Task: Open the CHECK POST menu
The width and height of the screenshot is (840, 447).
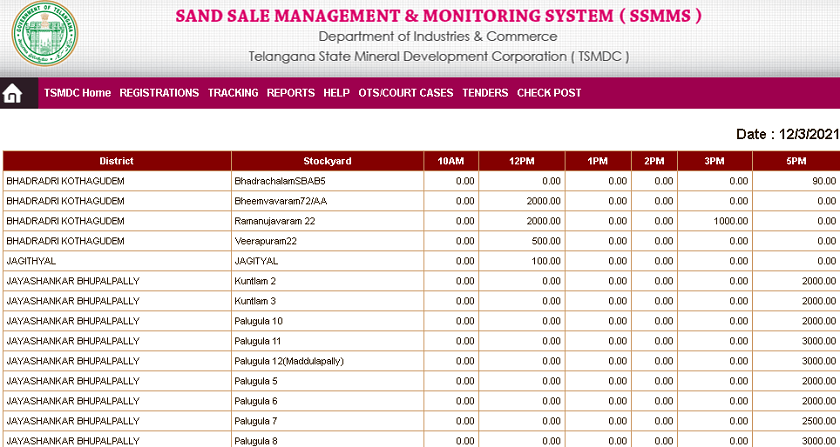Action: pyautogui.click(x=549, y=93)
